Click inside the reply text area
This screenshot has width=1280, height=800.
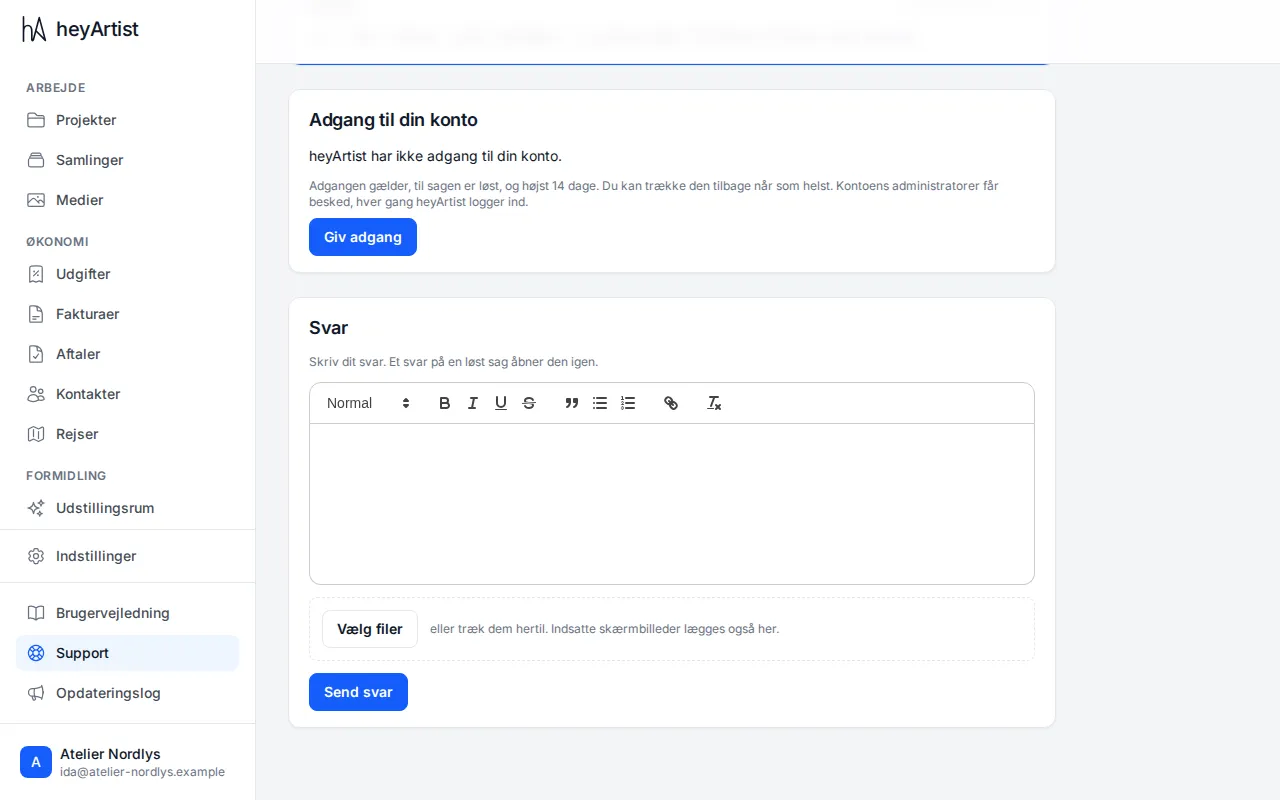click(x=672, y=503)
